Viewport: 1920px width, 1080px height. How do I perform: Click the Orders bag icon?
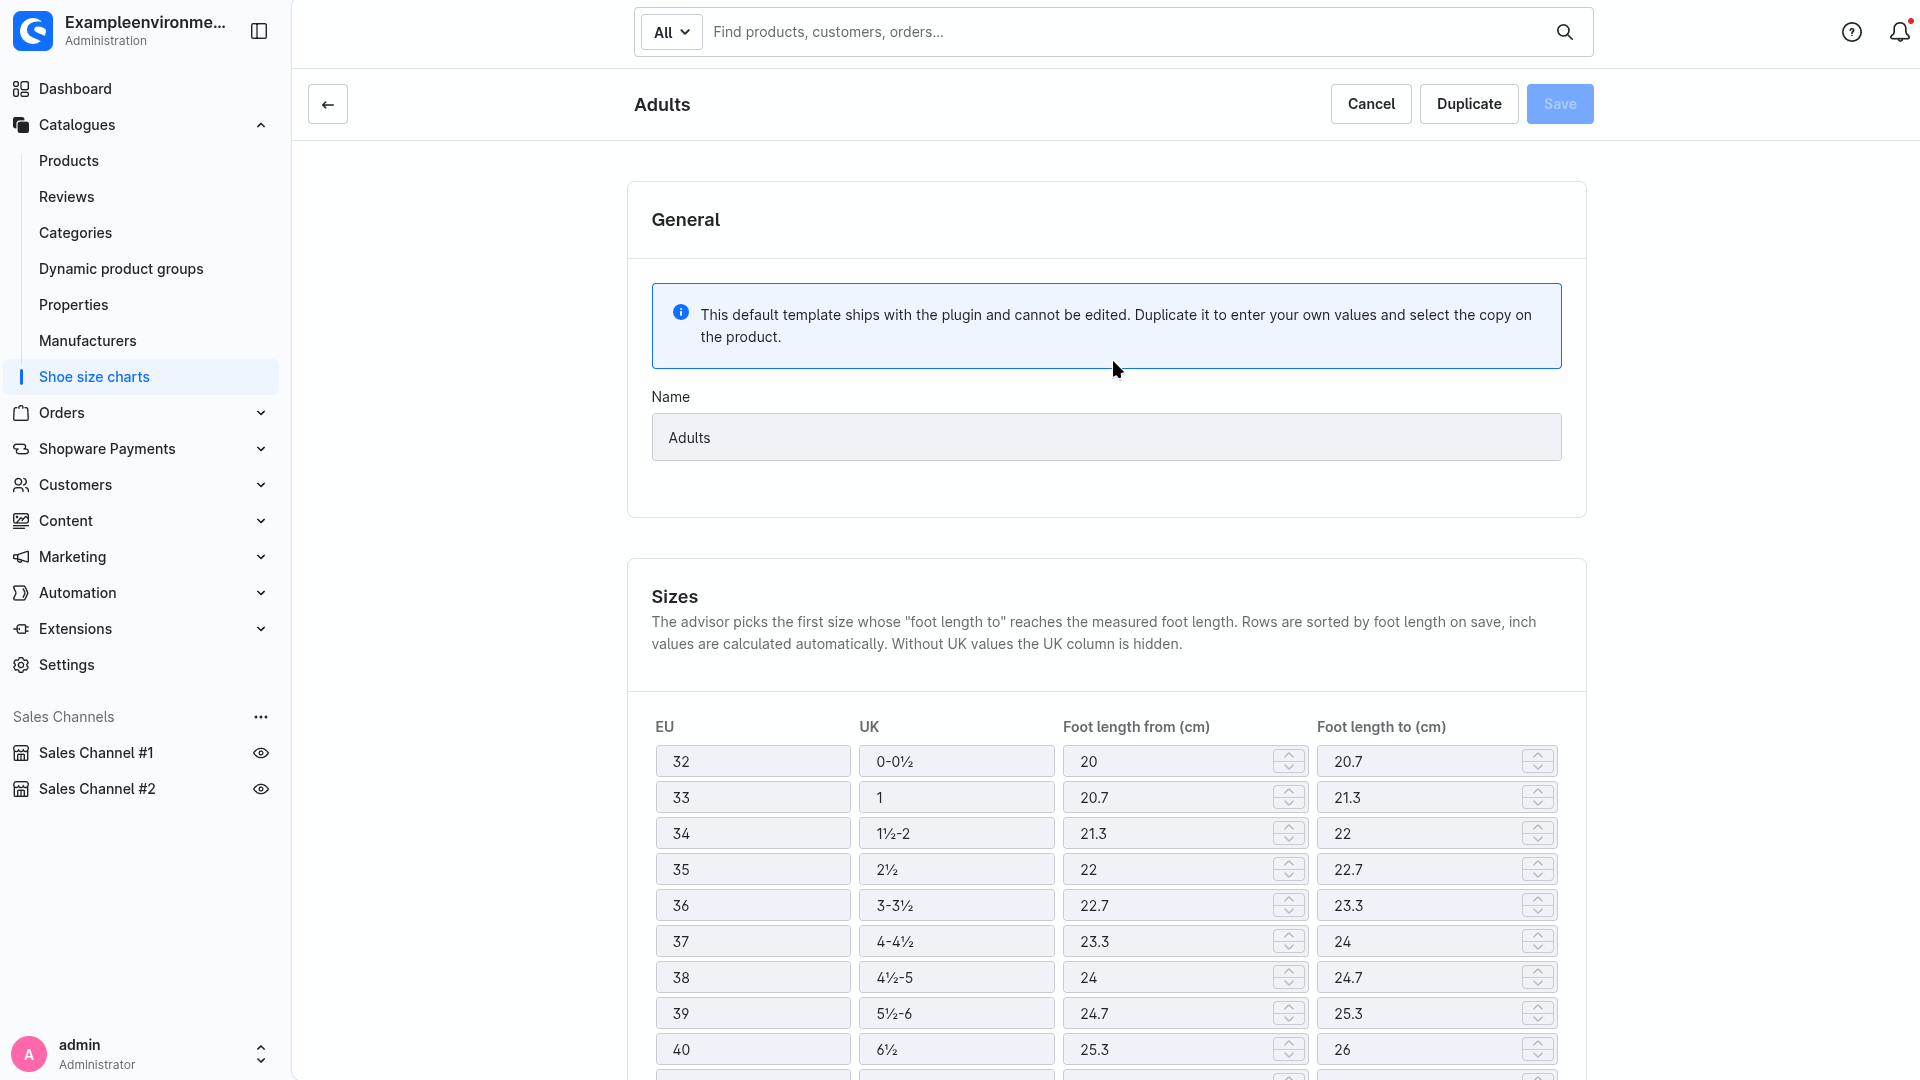click(x=21, y=413)
